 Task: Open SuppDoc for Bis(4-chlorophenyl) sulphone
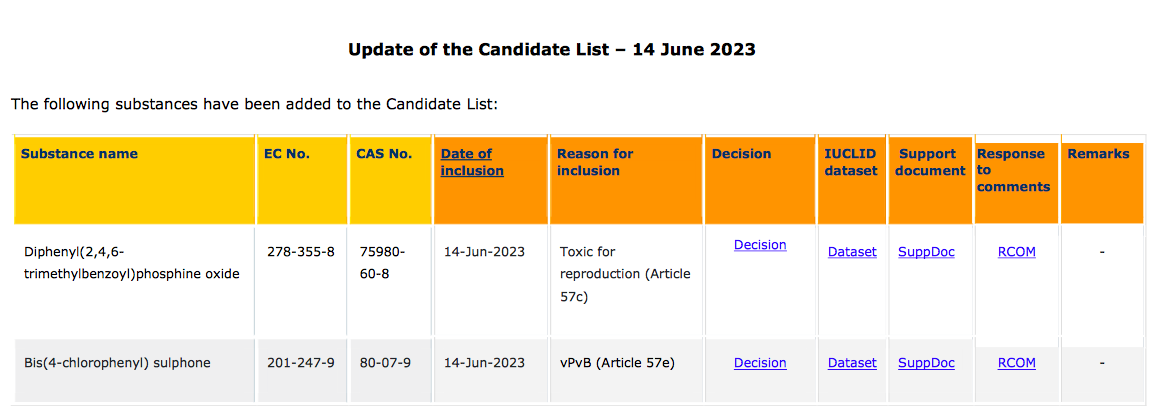(926, 363)
